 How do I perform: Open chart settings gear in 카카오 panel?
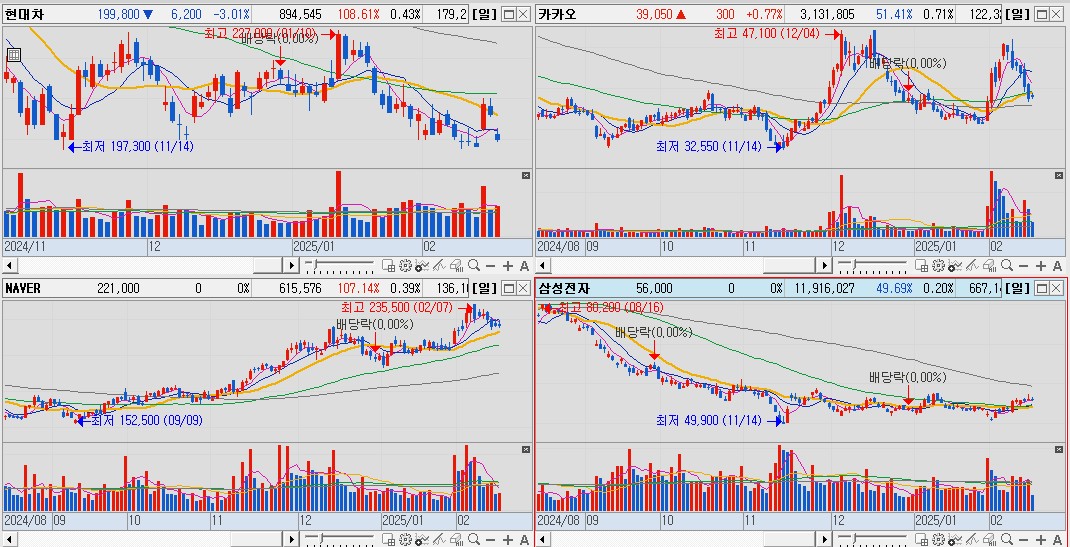coord(938,265)
